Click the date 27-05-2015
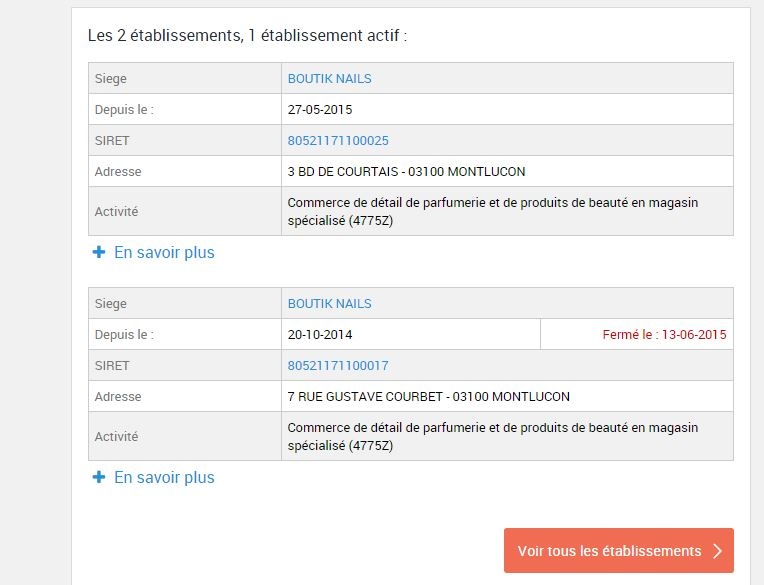 pos(320,110)
